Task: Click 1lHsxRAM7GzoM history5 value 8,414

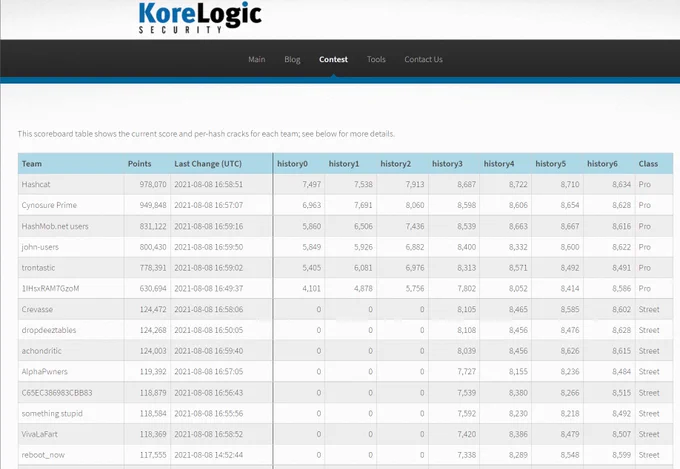Action: point(570,289)
